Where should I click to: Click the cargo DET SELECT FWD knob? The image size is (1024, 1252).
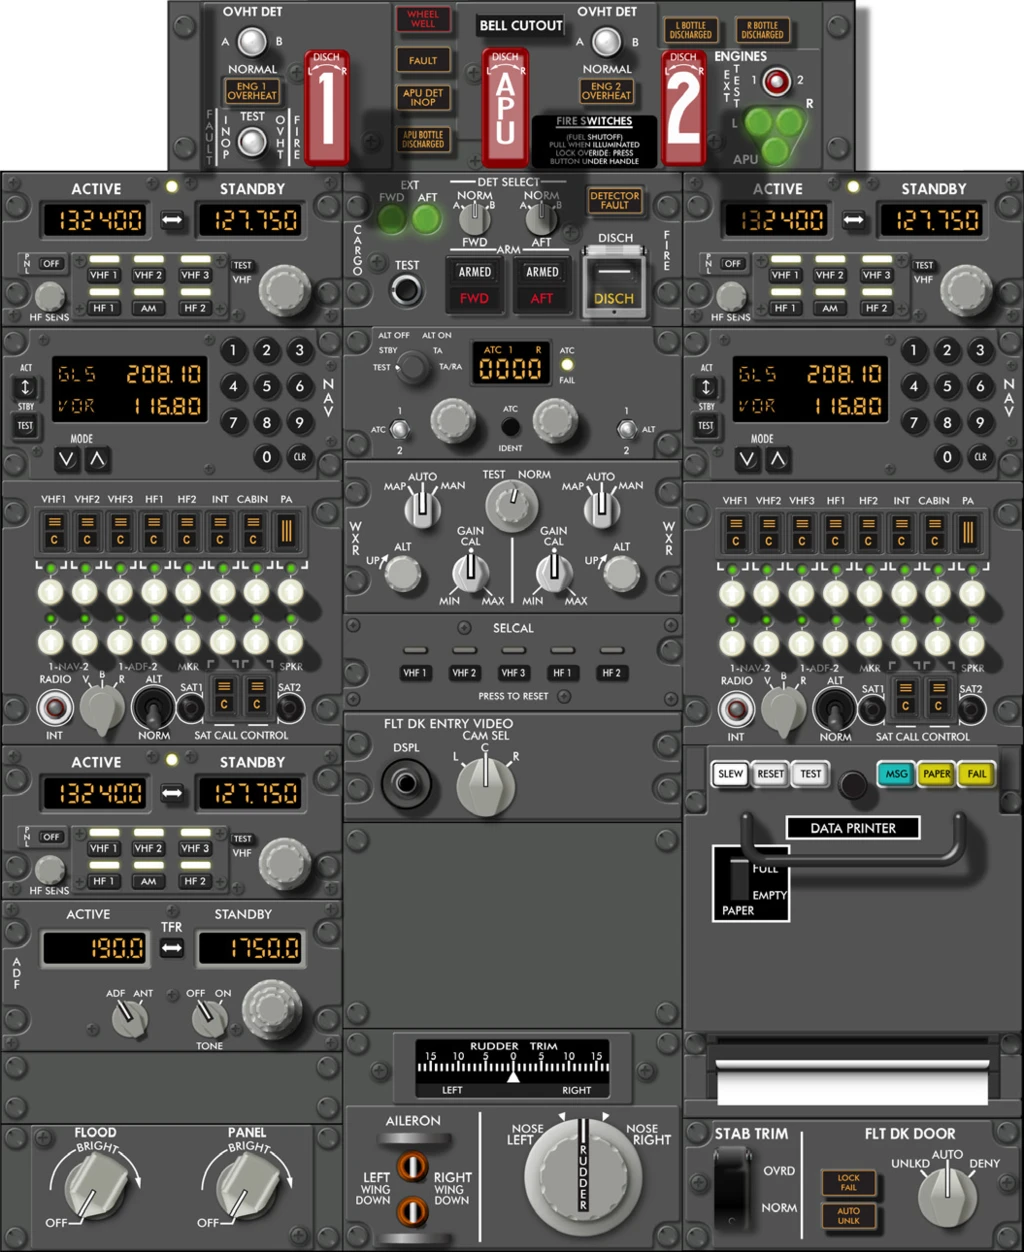coord(475,216)
